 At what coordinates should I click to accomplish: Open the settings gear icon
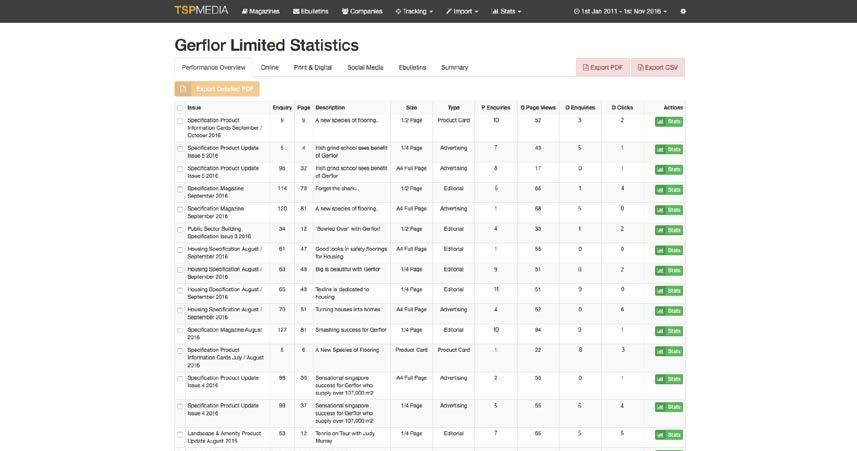pos(683,11)
